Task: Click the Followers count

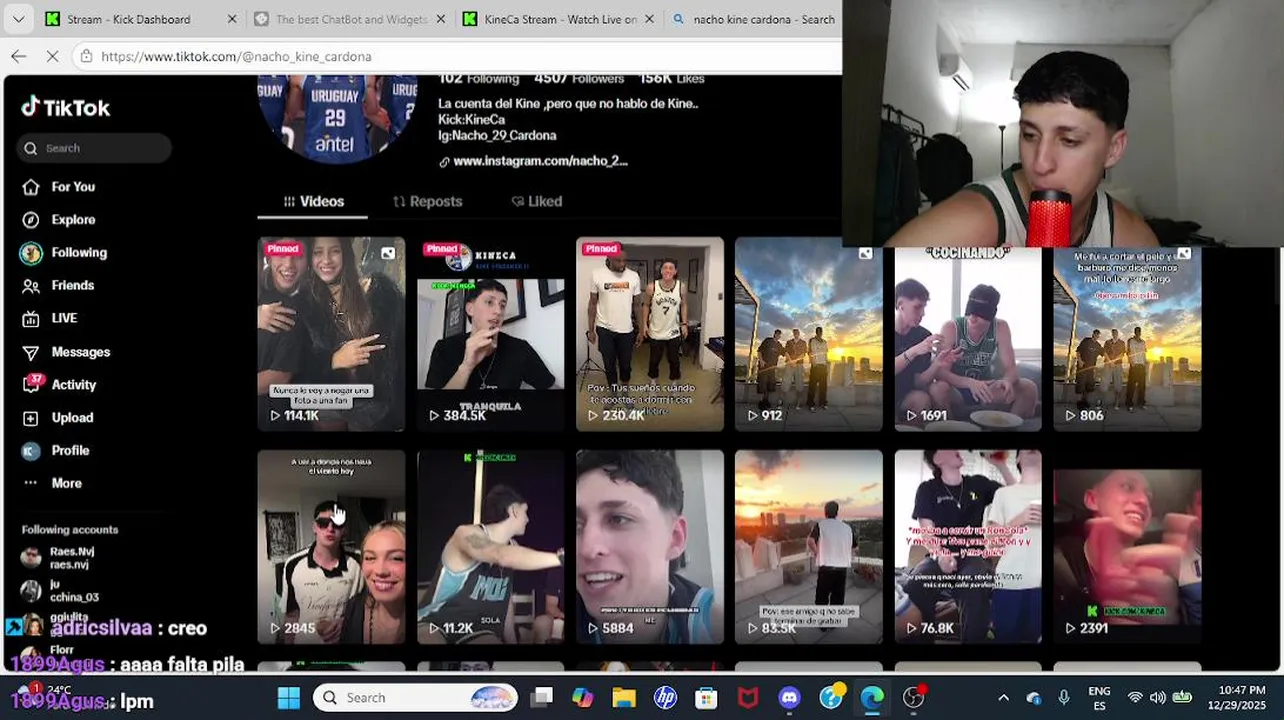Action: [579, 79]
